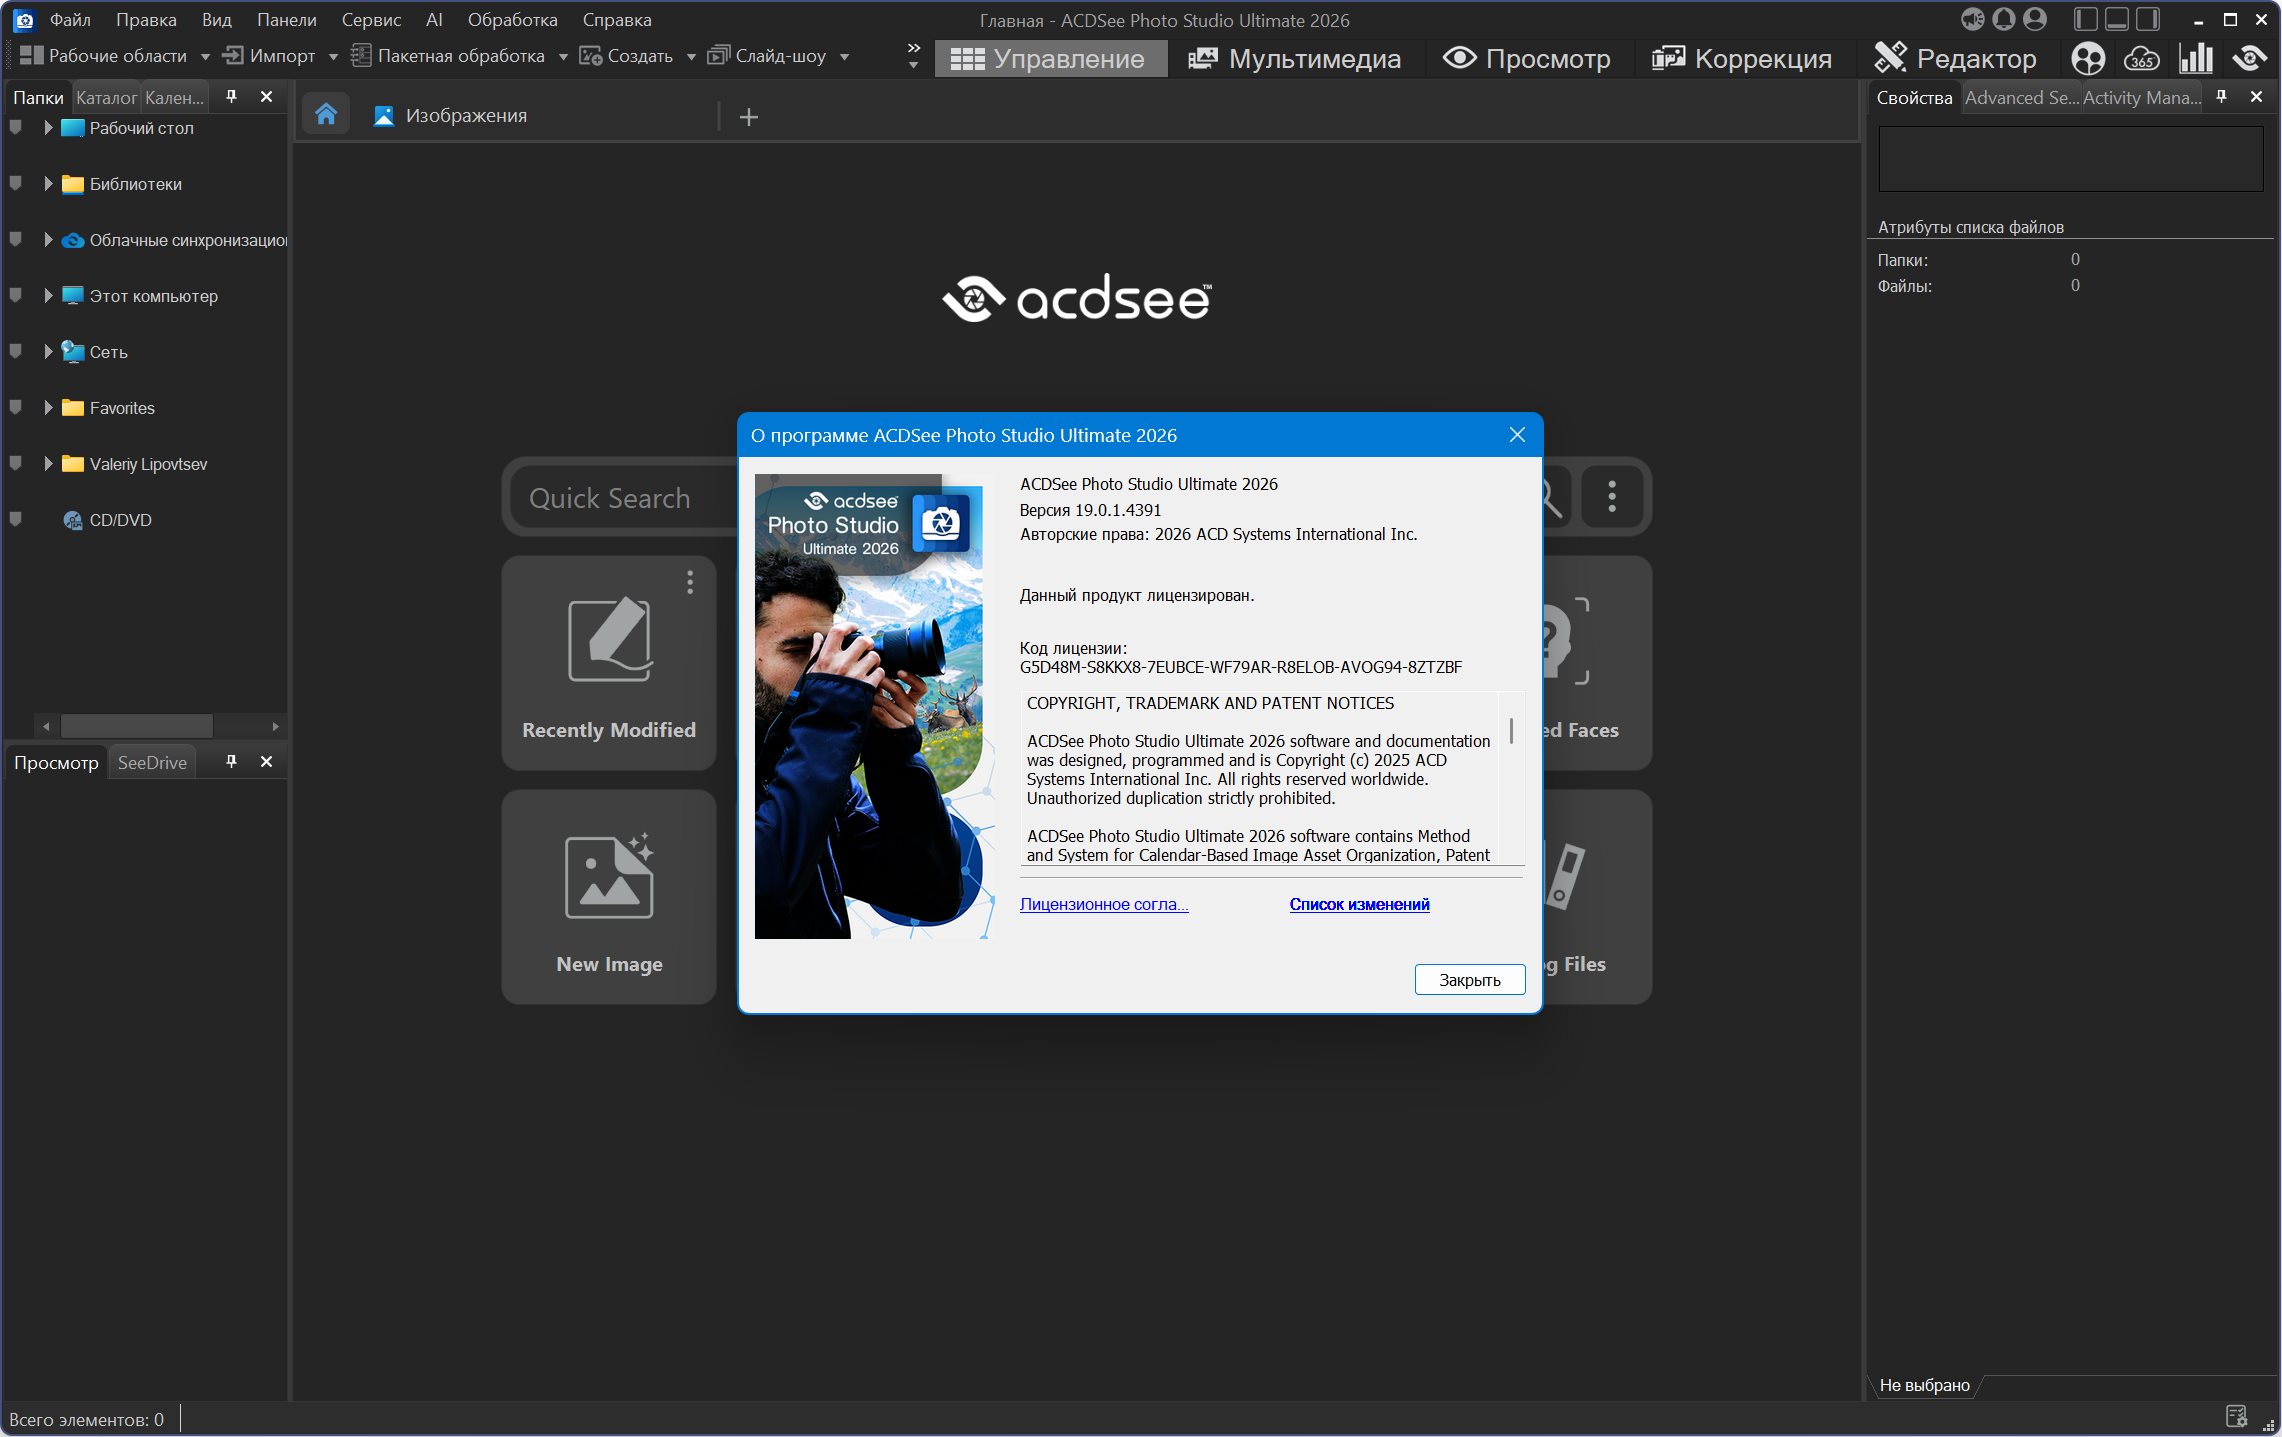Toggle the left panel layout icon
The height and width of the screenshot is (1437, 2282).
click(x=2085, y=19)
